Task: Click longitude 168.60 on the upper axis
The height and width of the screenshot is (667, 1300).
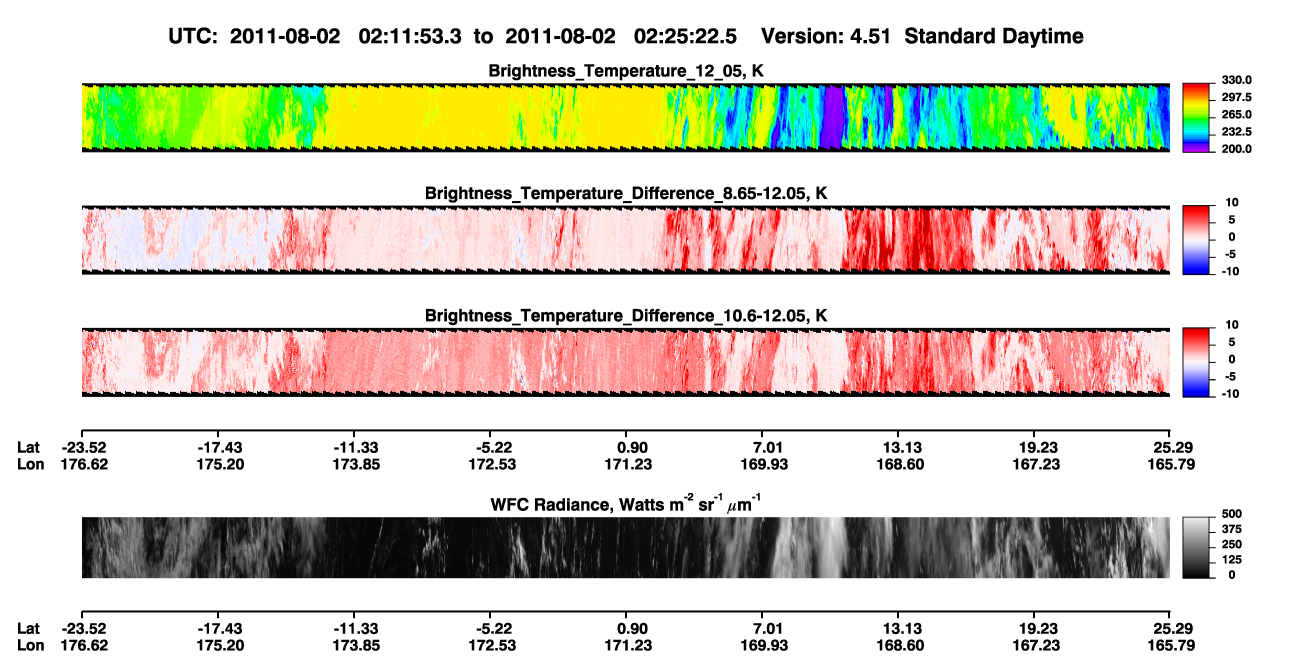Action: tap(898, 464)
